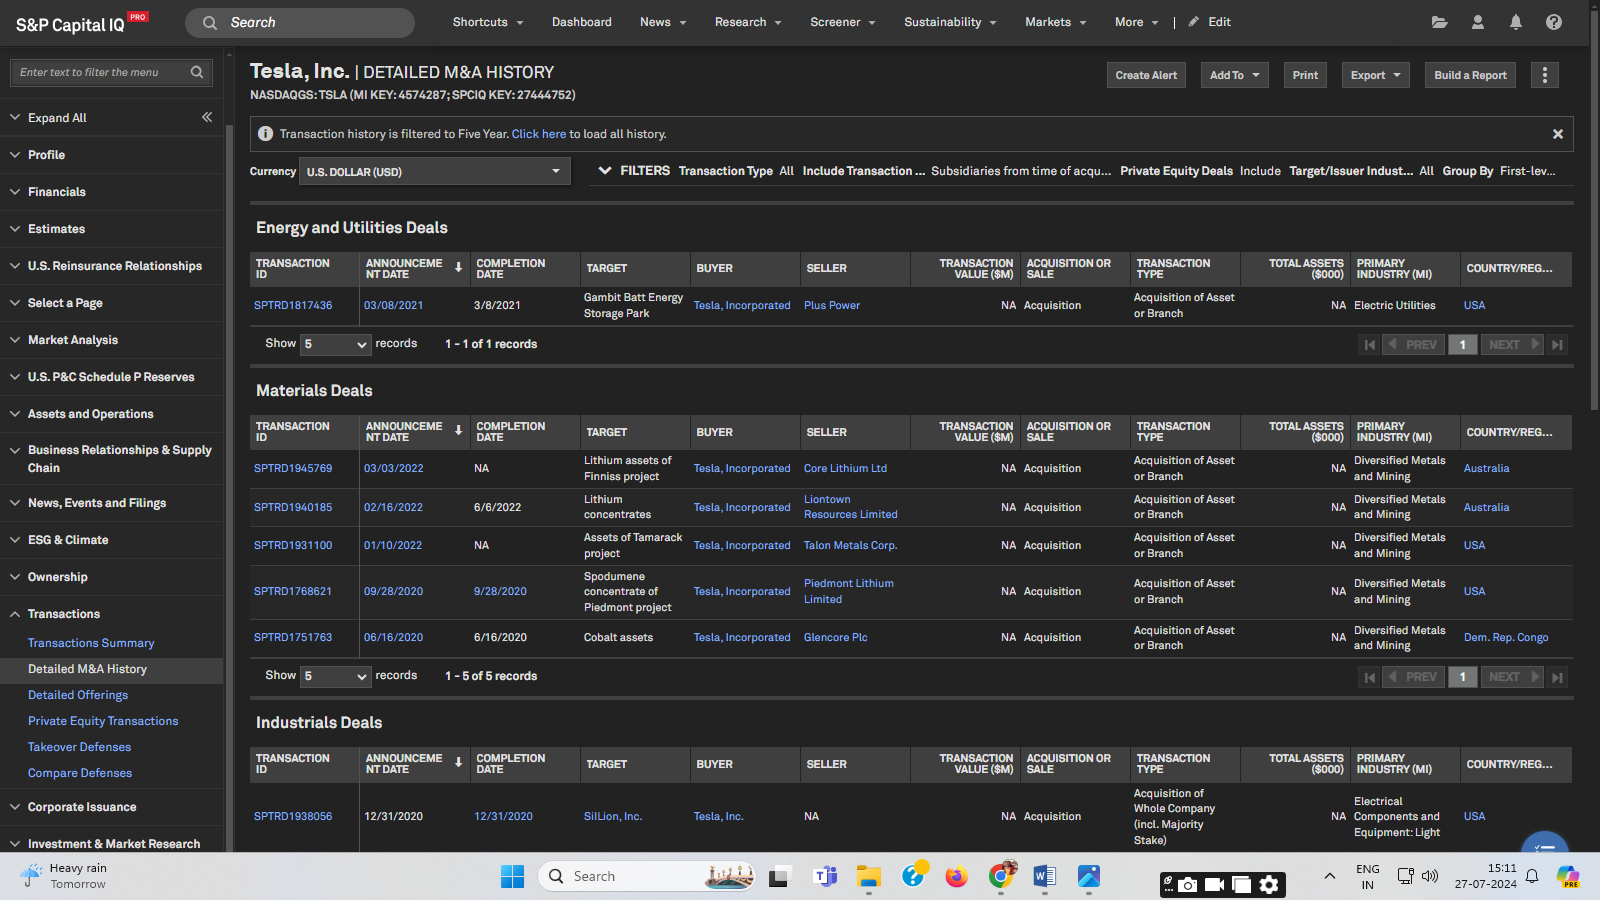The height and width of the screenshot is (900, 1600).
Task: Click the top Search input field
Action: click(x=300, y=23)
